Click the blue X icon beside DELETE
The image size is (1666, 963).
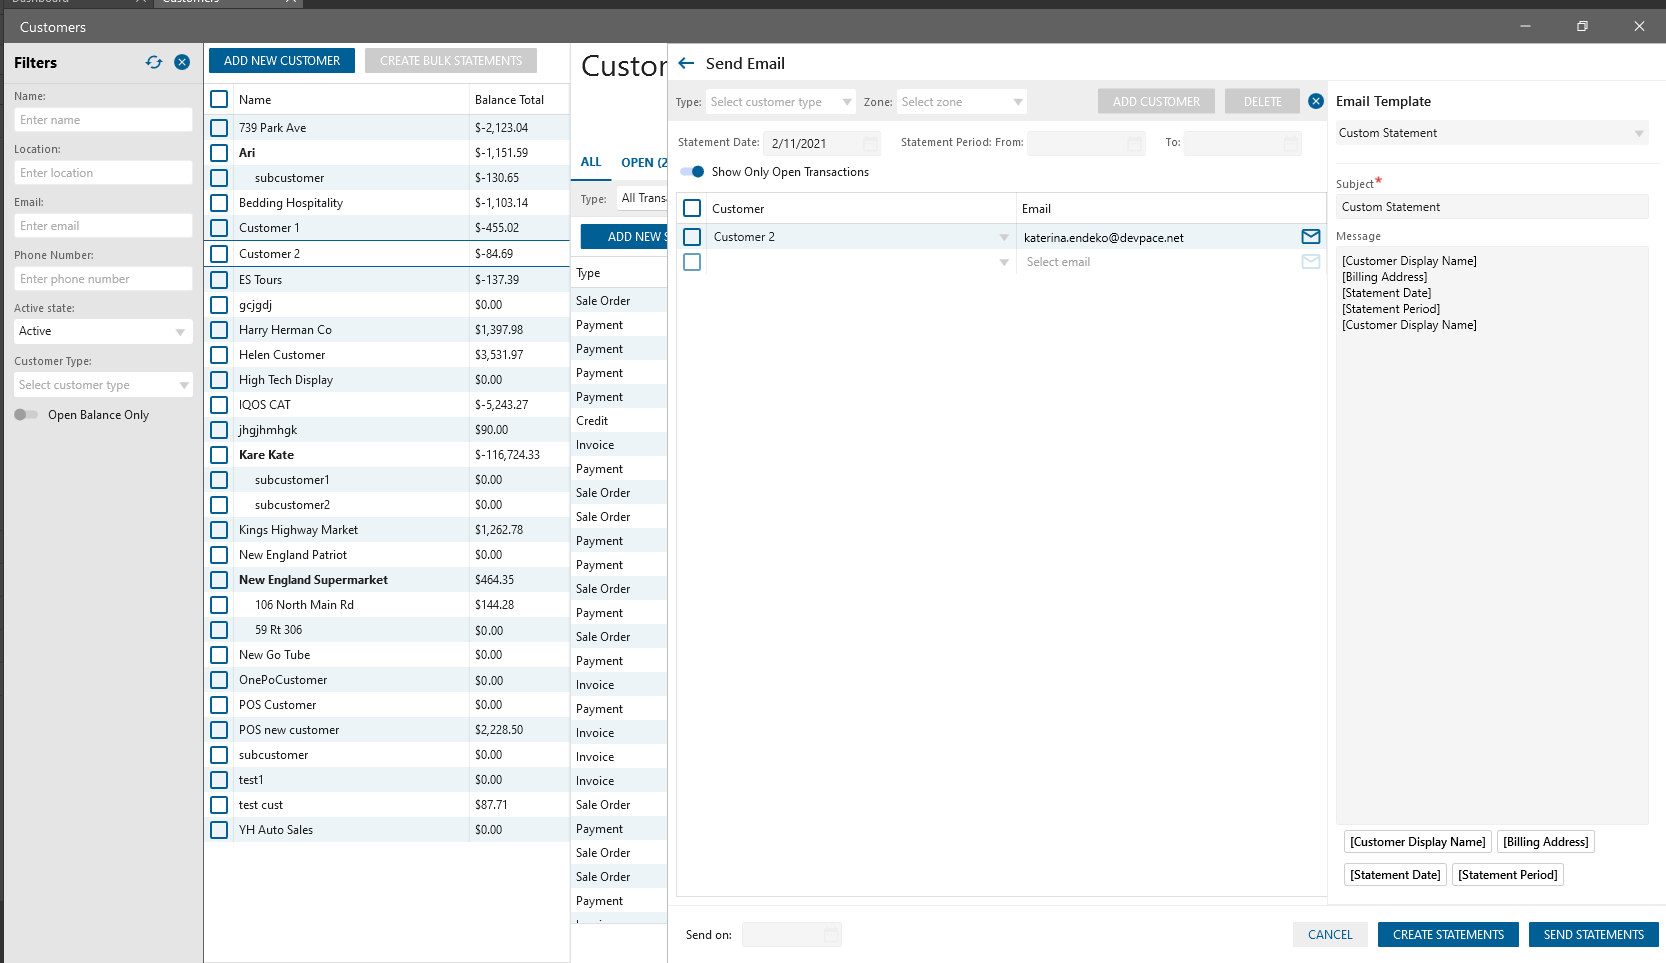(1316, 101)
